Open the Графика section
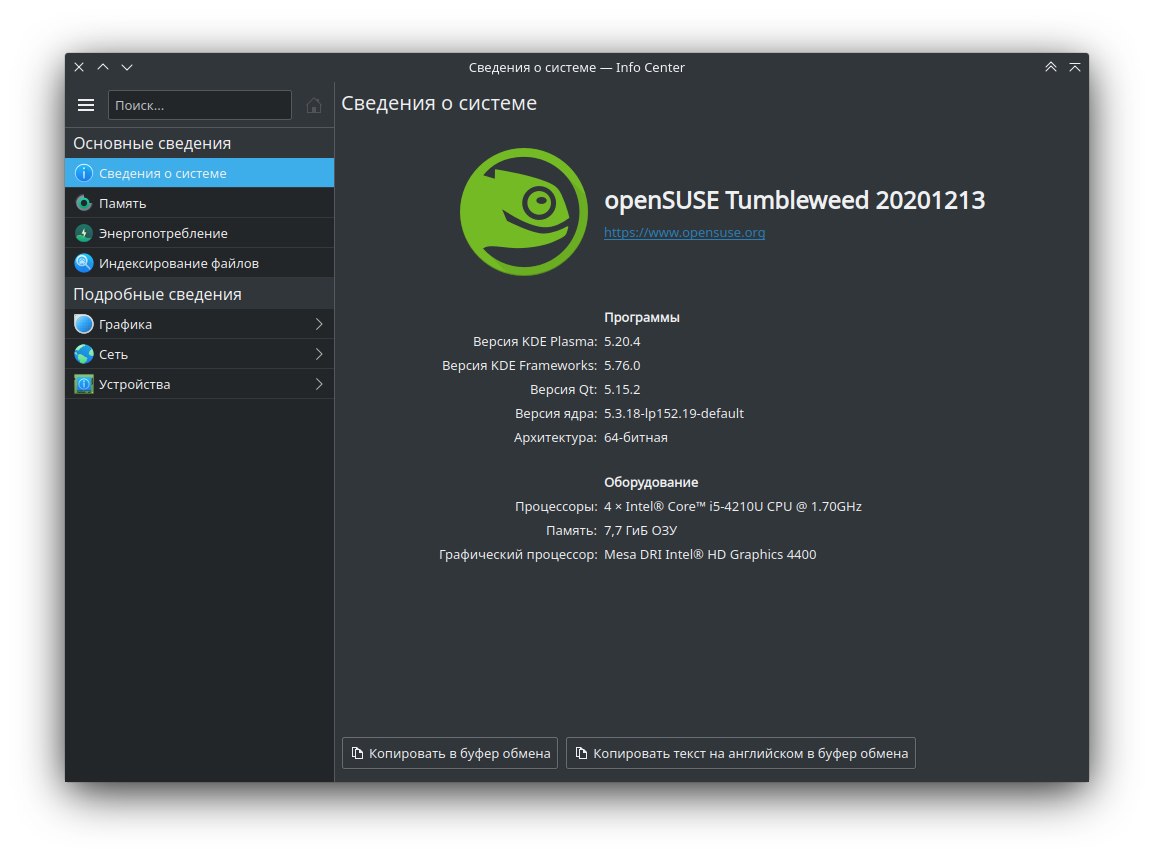 click(199, 324)
